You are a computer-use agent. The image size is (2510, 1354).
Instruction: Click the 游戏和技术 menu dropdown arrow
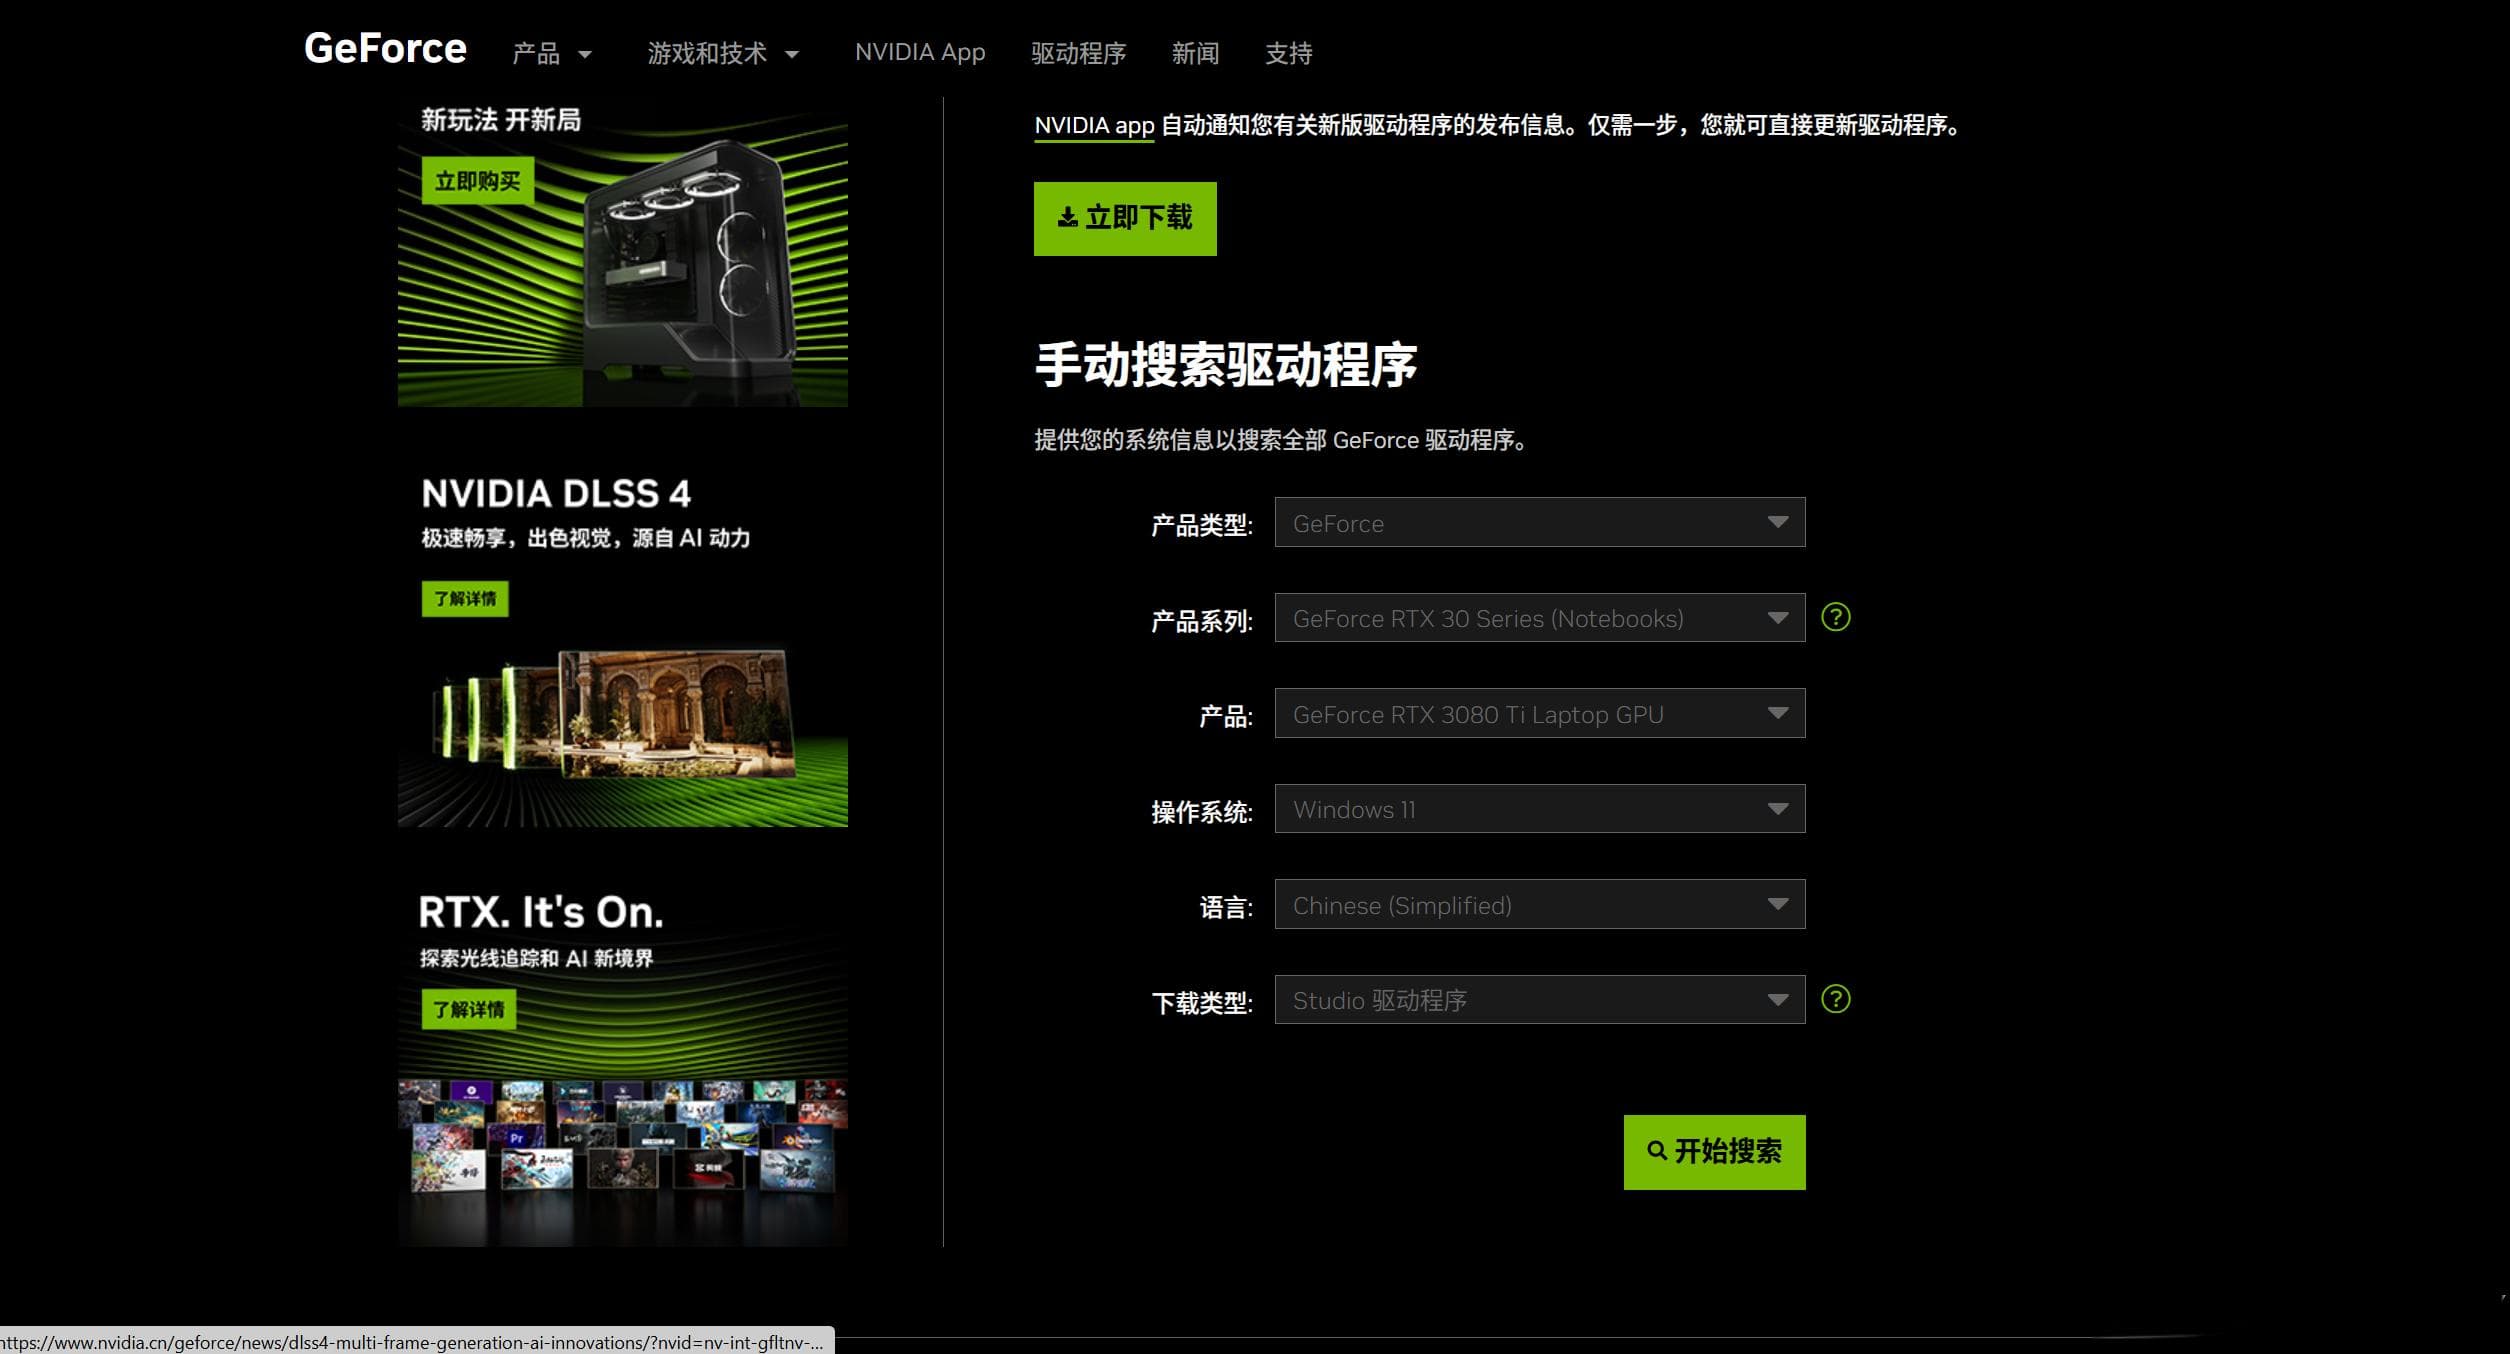[x=792, y=55]
